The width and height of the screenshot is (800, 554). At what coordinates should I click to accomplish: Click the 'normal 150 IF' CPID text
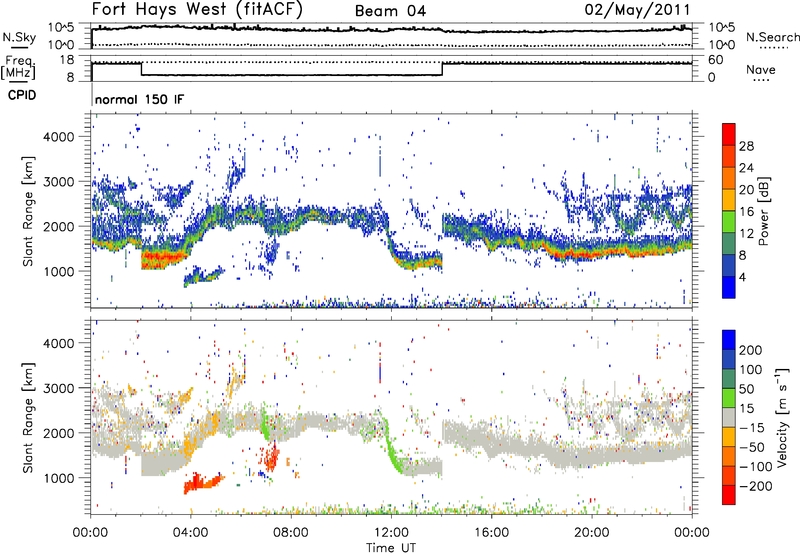(139, 99)
